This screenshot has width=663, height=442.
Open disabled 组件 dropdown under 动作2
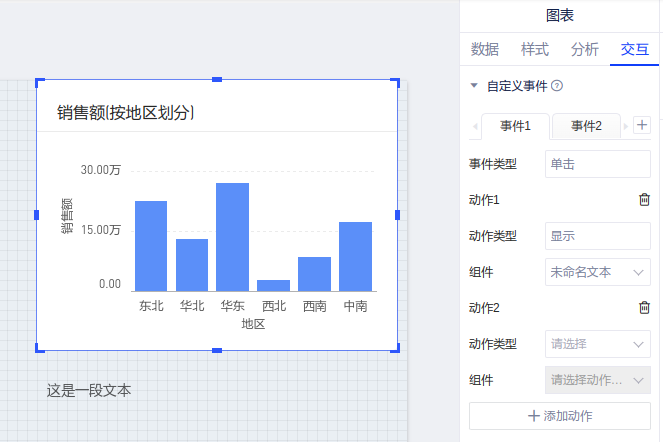[x=597, y=380]
